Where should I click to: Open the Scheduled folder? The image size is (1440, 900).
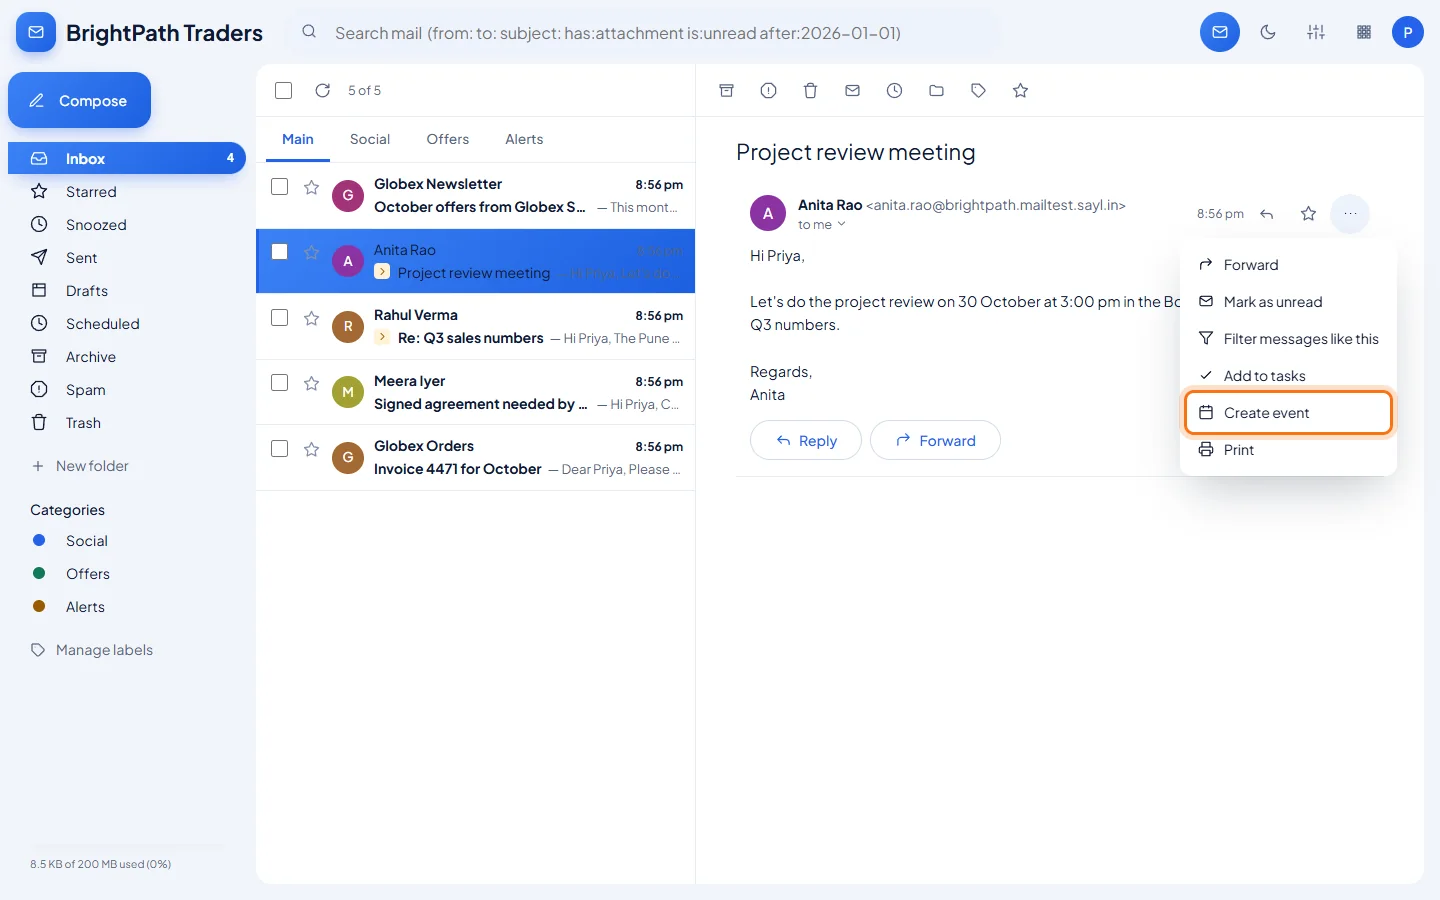point(127,324)
